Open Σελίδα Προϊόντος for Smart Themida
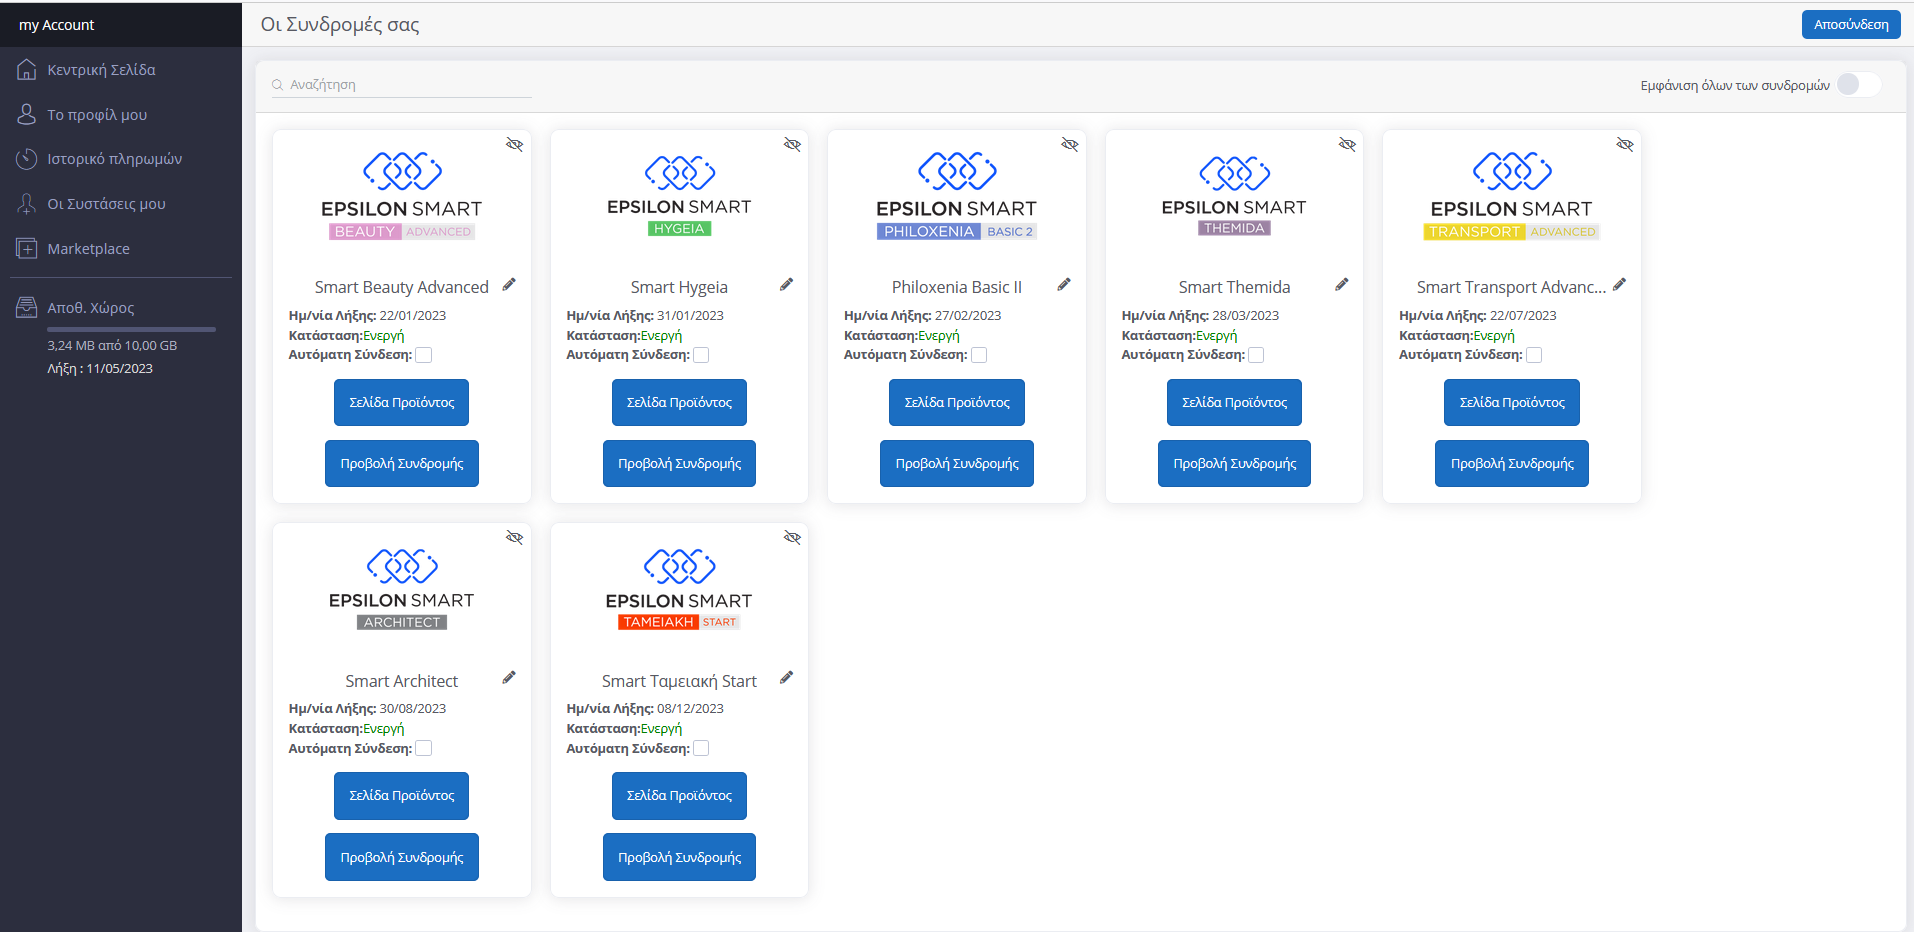The image size is (1914, 932). click(1234, 403)
